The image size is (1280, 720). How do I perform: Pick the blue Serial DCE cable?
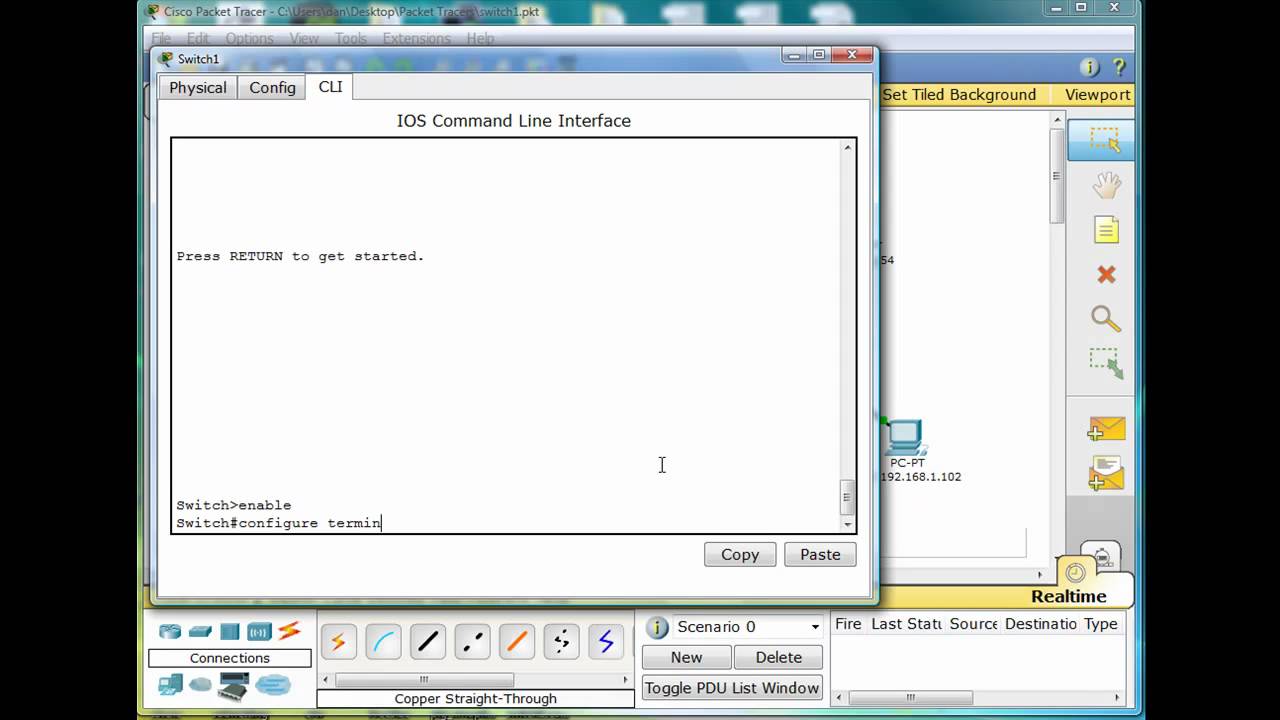coord(606,642)
